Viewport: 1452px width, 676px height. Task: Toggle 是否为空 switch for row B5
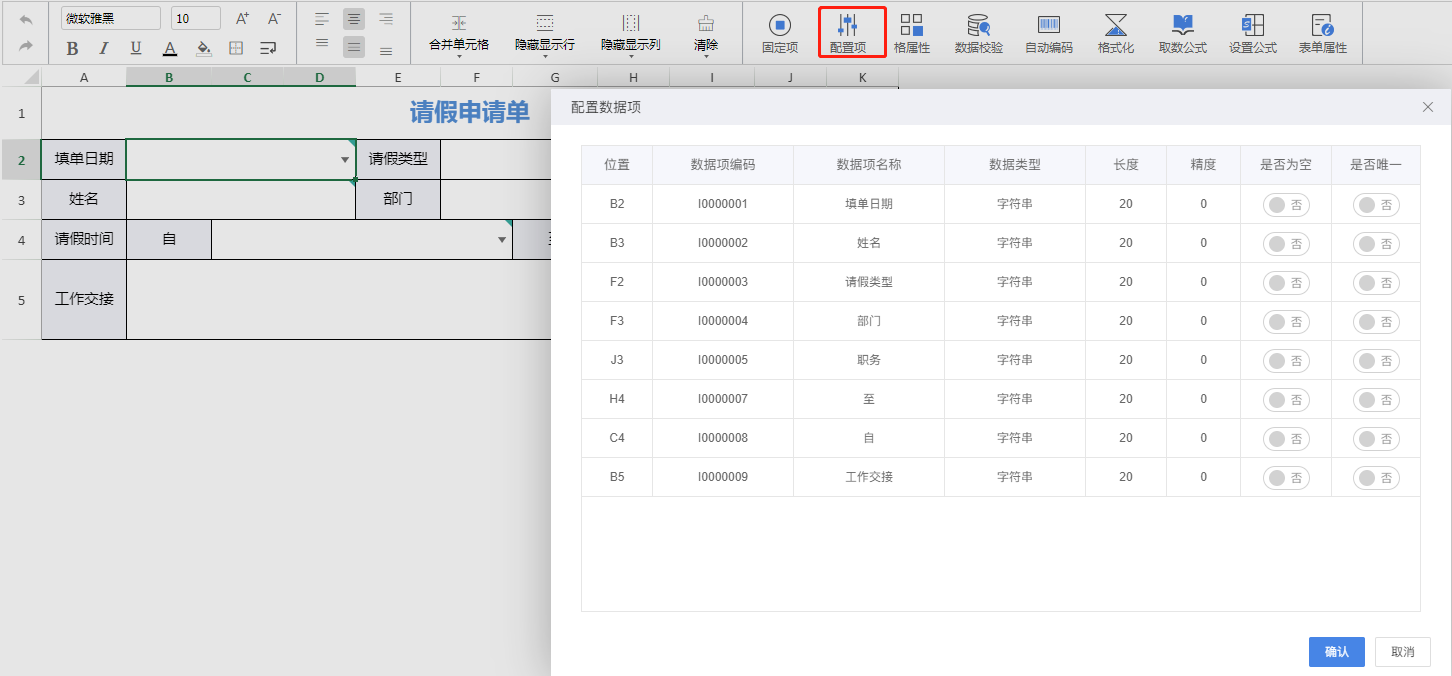1286,478
